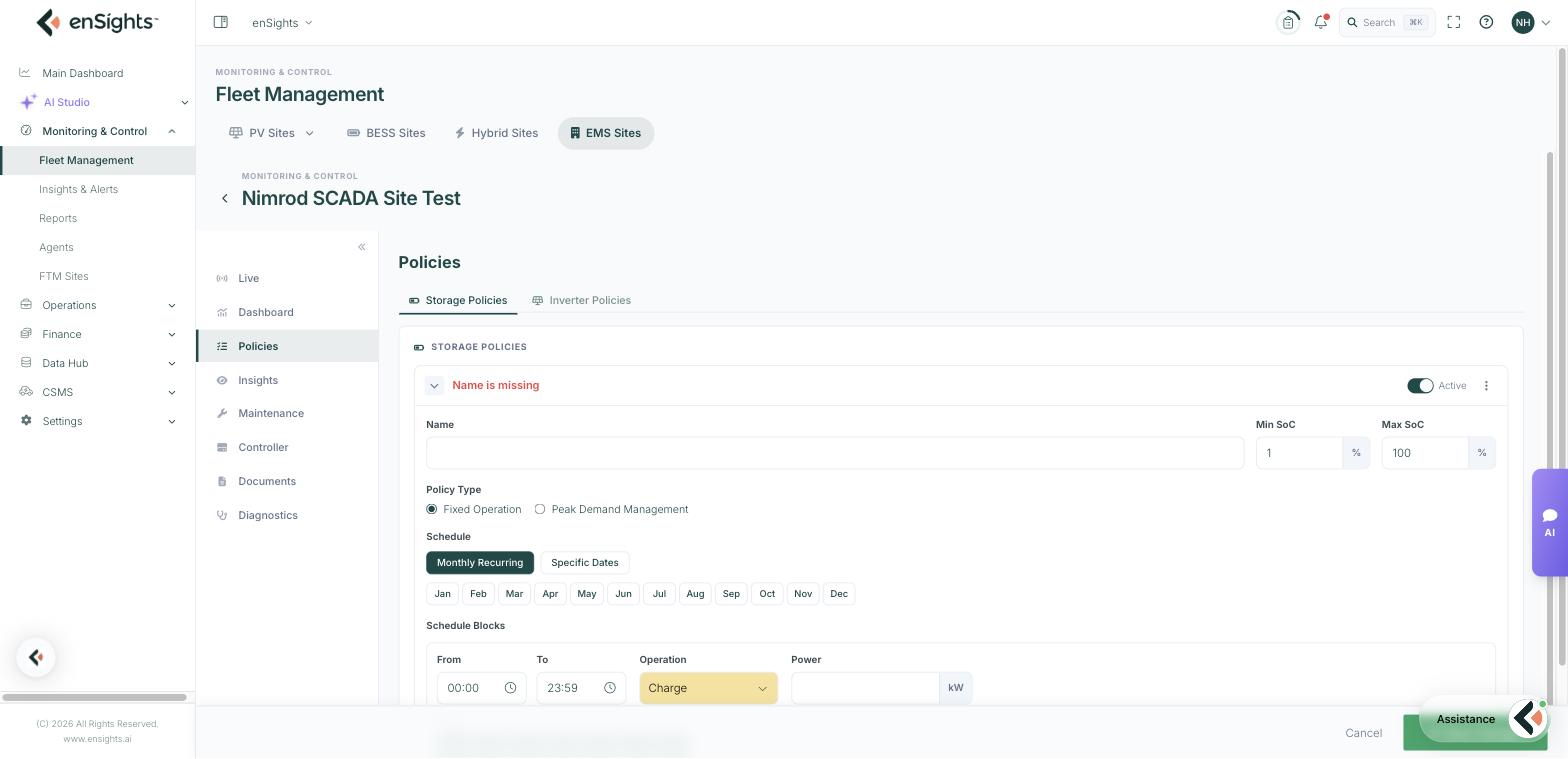This screenshot has height=759, width=1568.
Task: Toggle the sidebar panel icon
Action: click(x=221, y=22)
